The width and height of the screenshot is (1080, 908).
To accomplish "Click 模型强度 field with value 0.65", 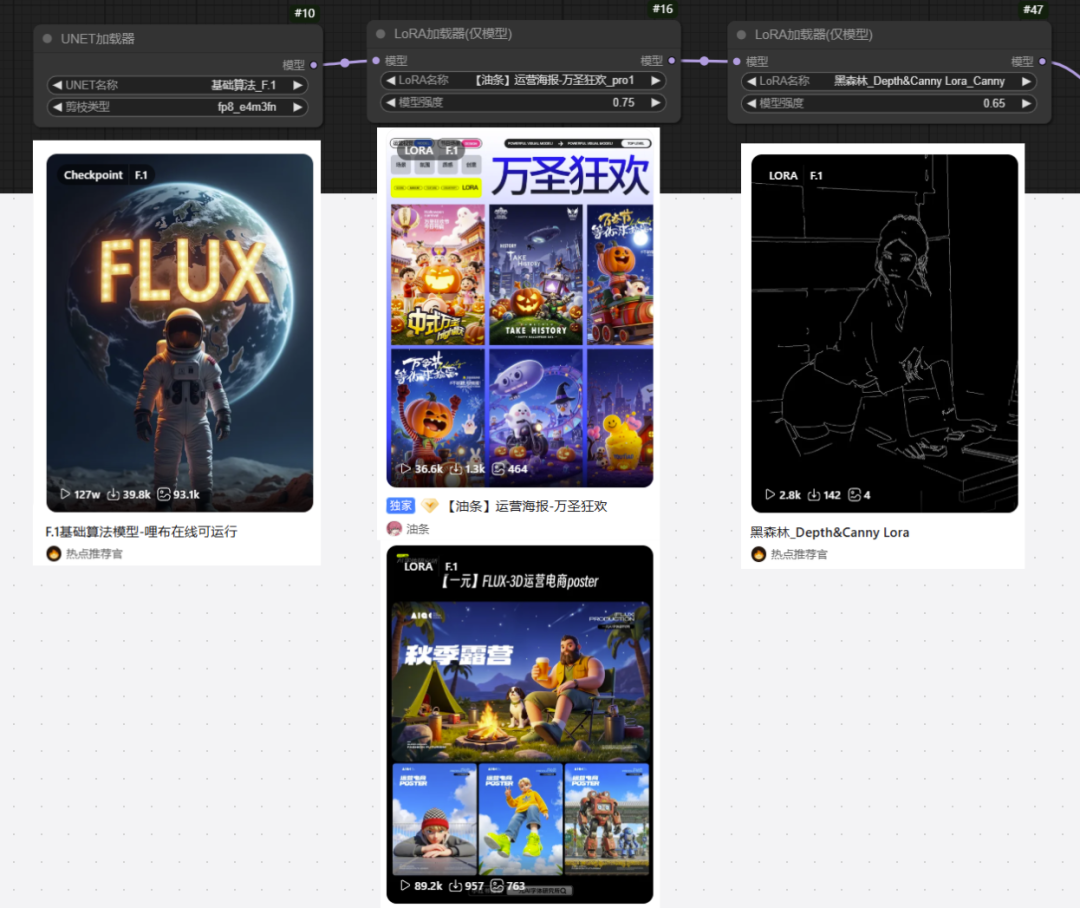I will (889, 103).
